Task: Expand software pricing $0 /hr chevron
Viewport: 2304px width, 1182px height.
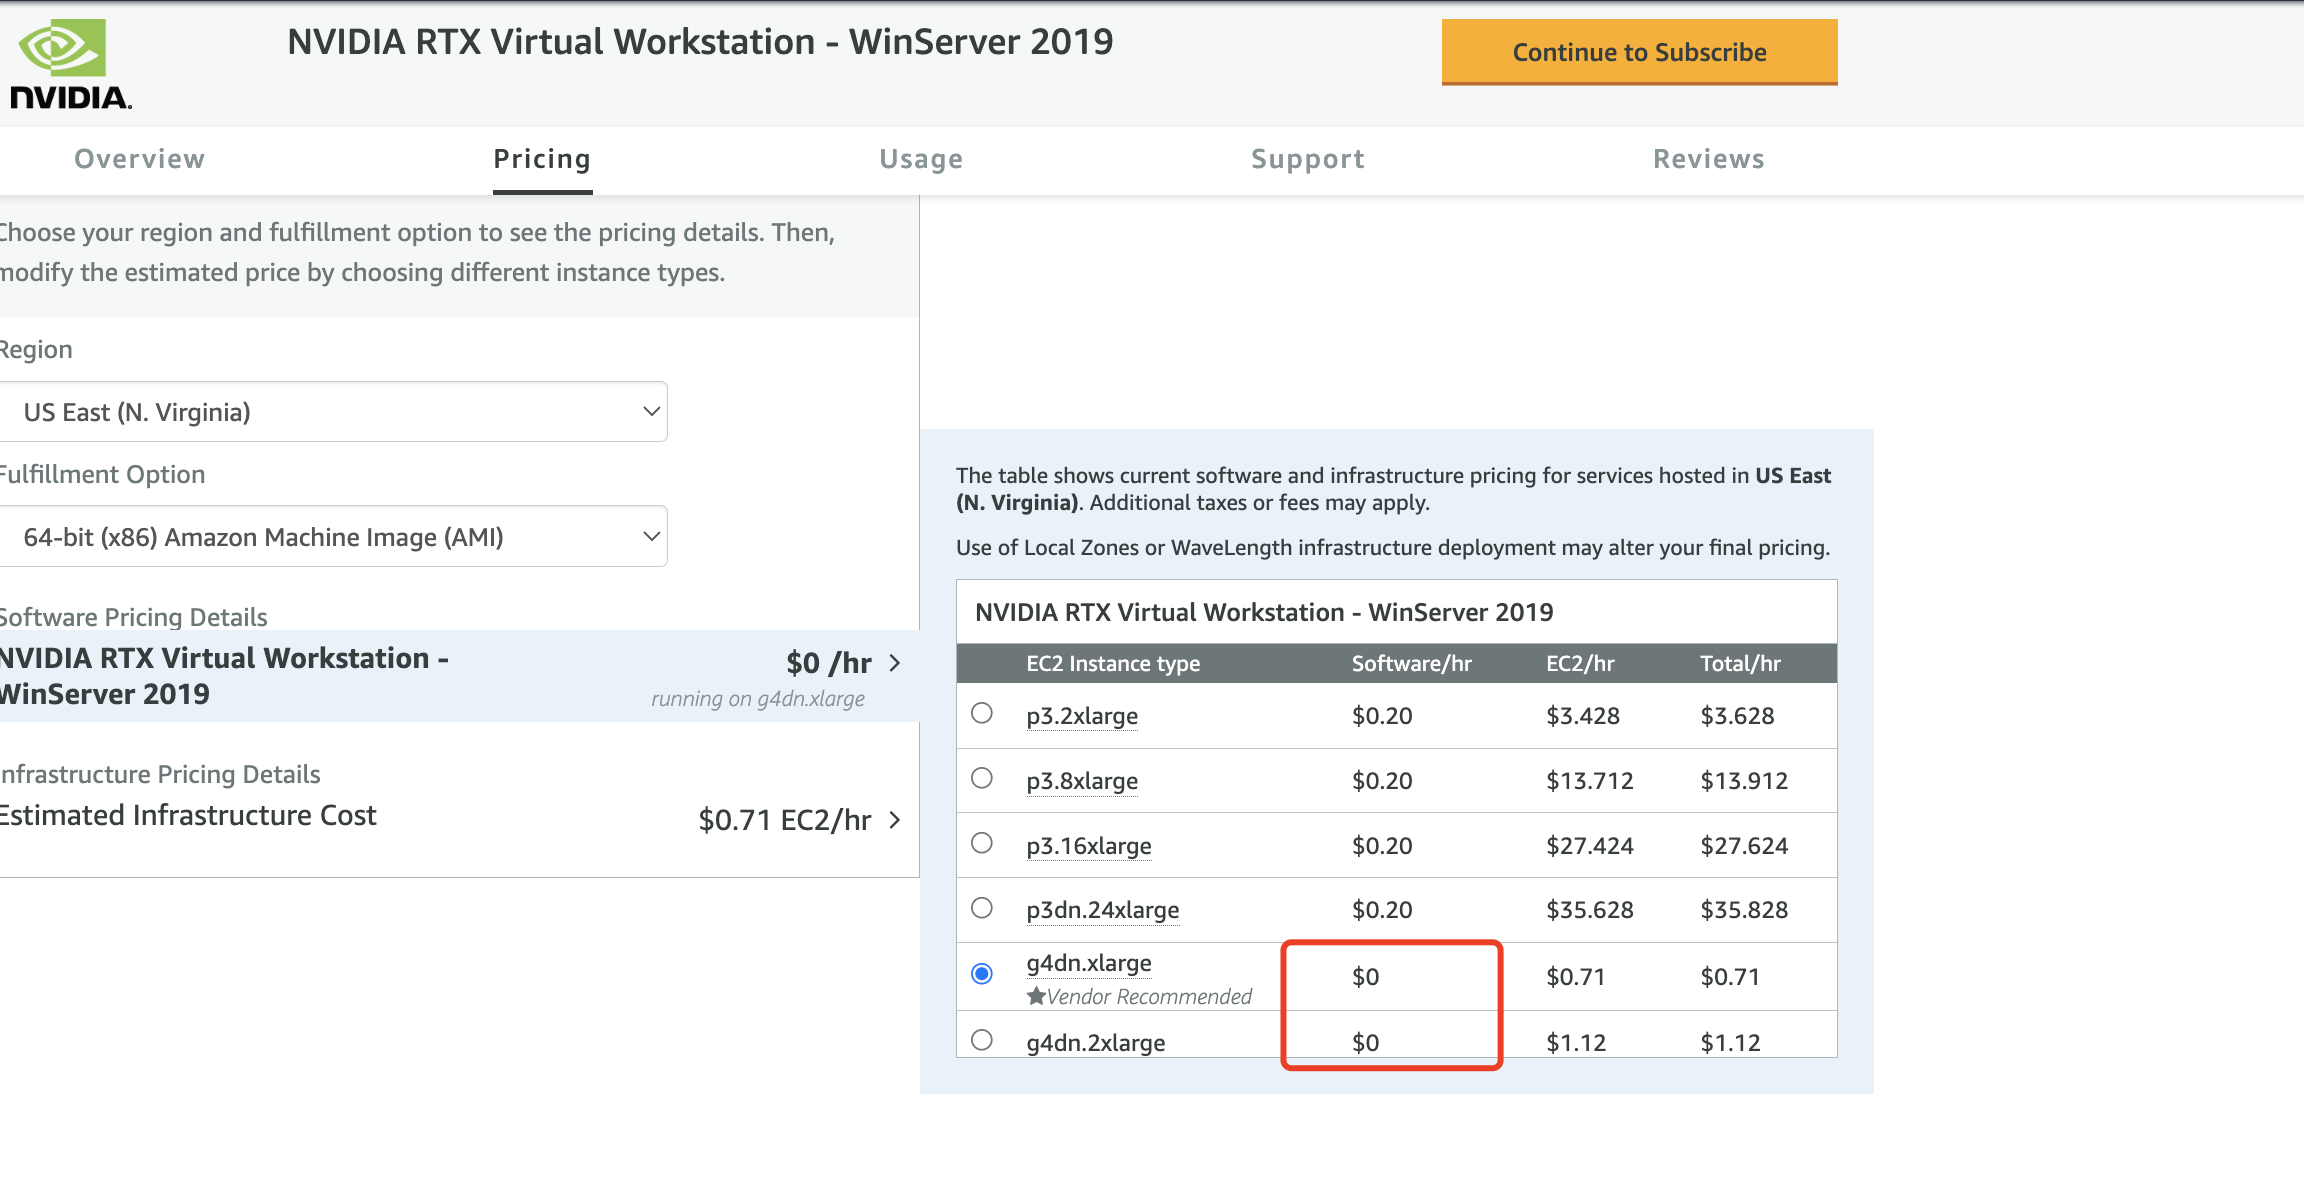Action: pos(895,663)
